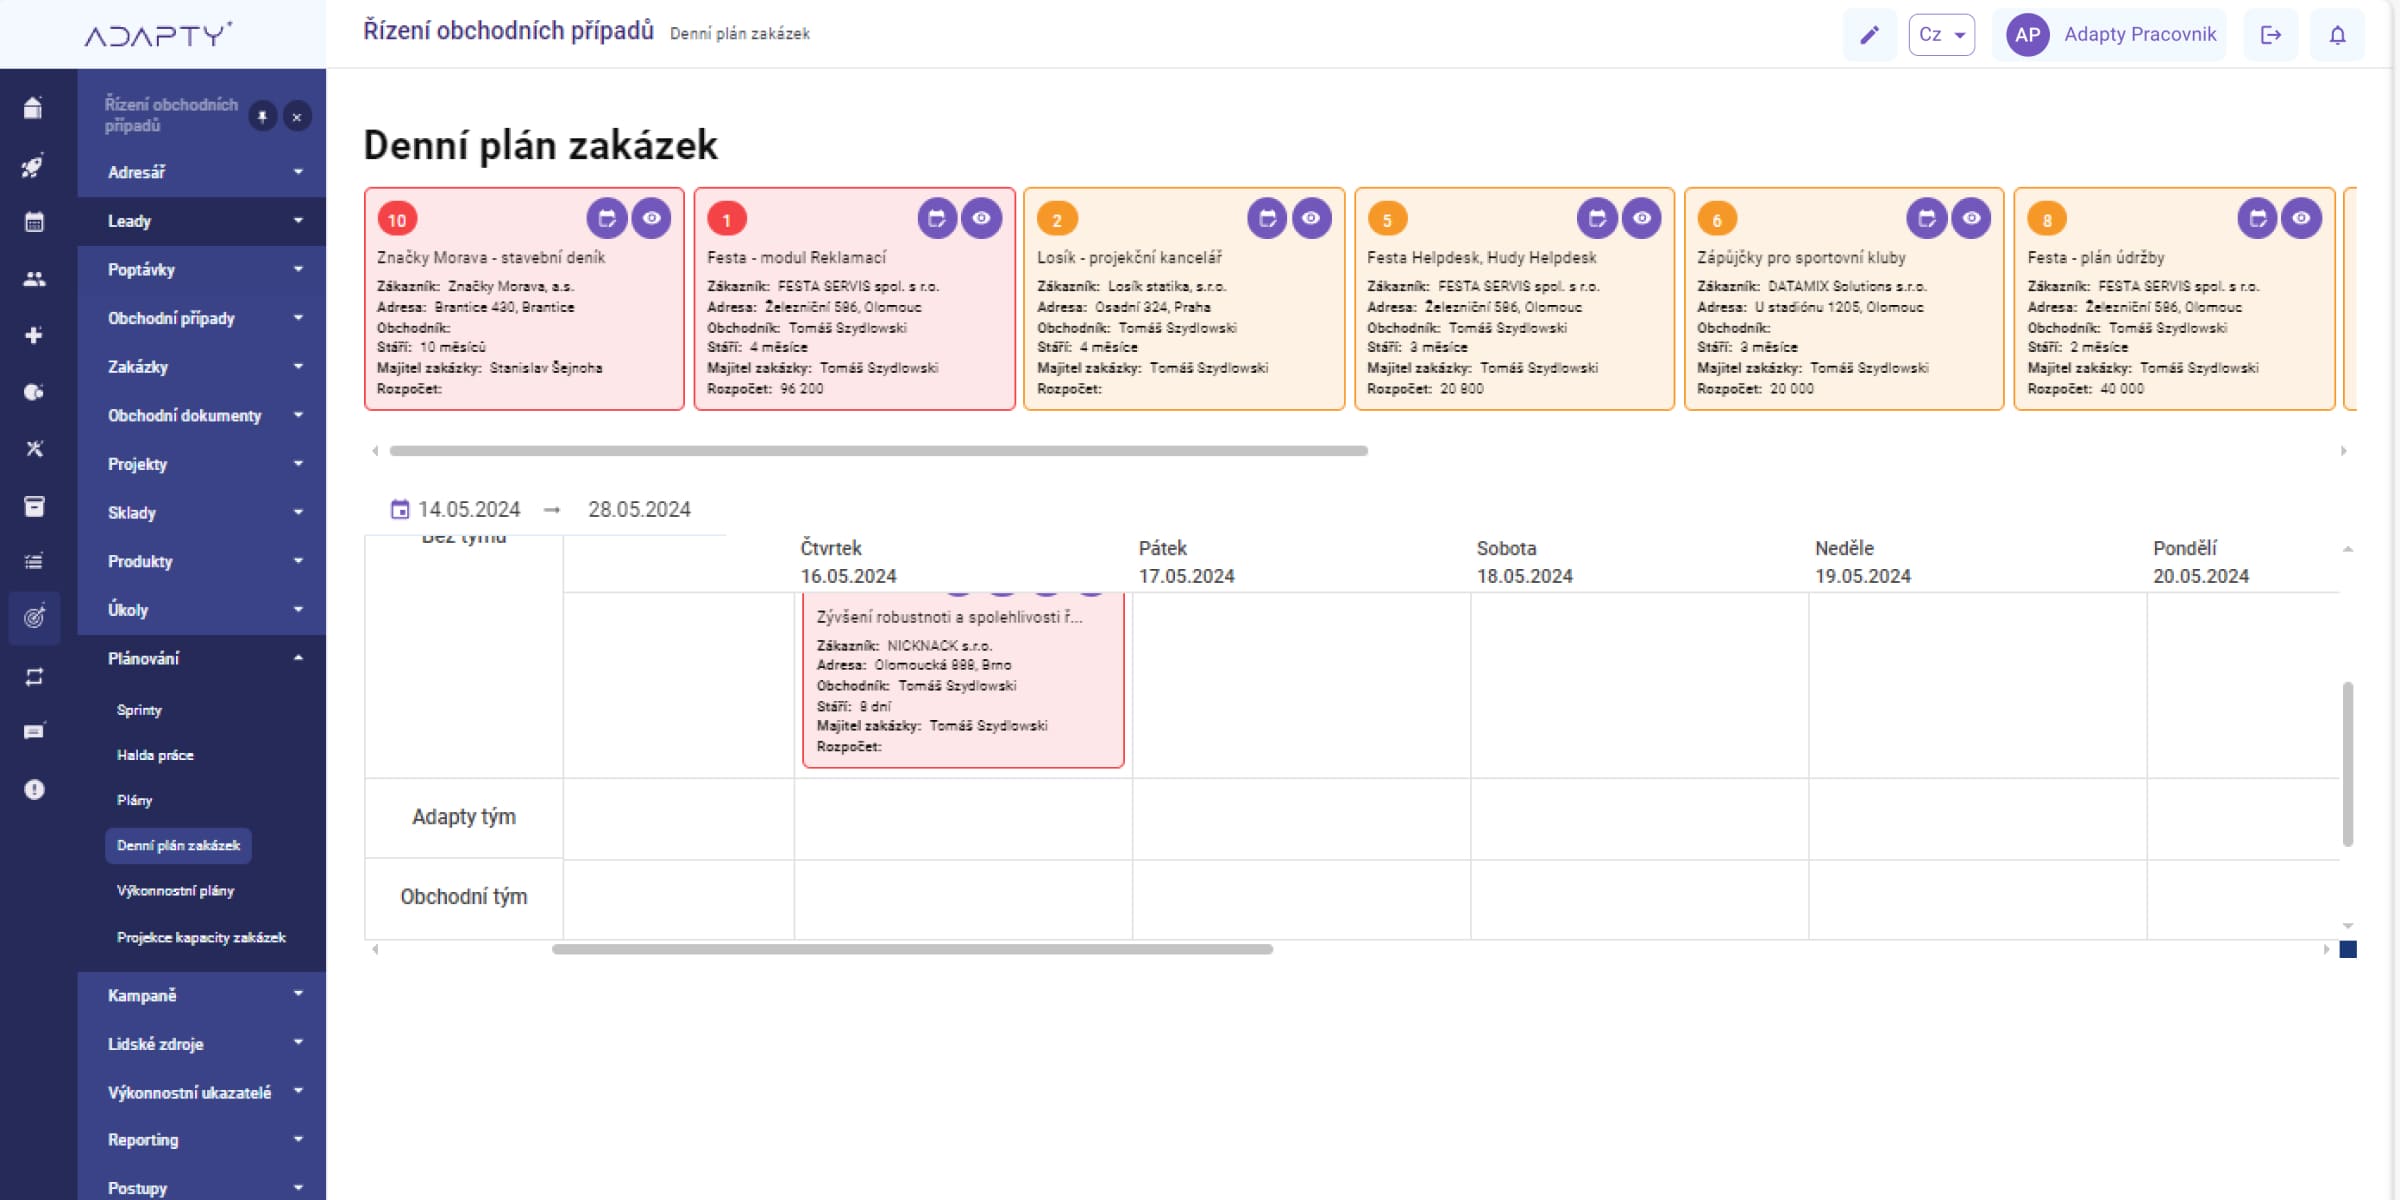Open the notifications bell icon
Screen dimensions: 2400x1200
pos(2337,35)
